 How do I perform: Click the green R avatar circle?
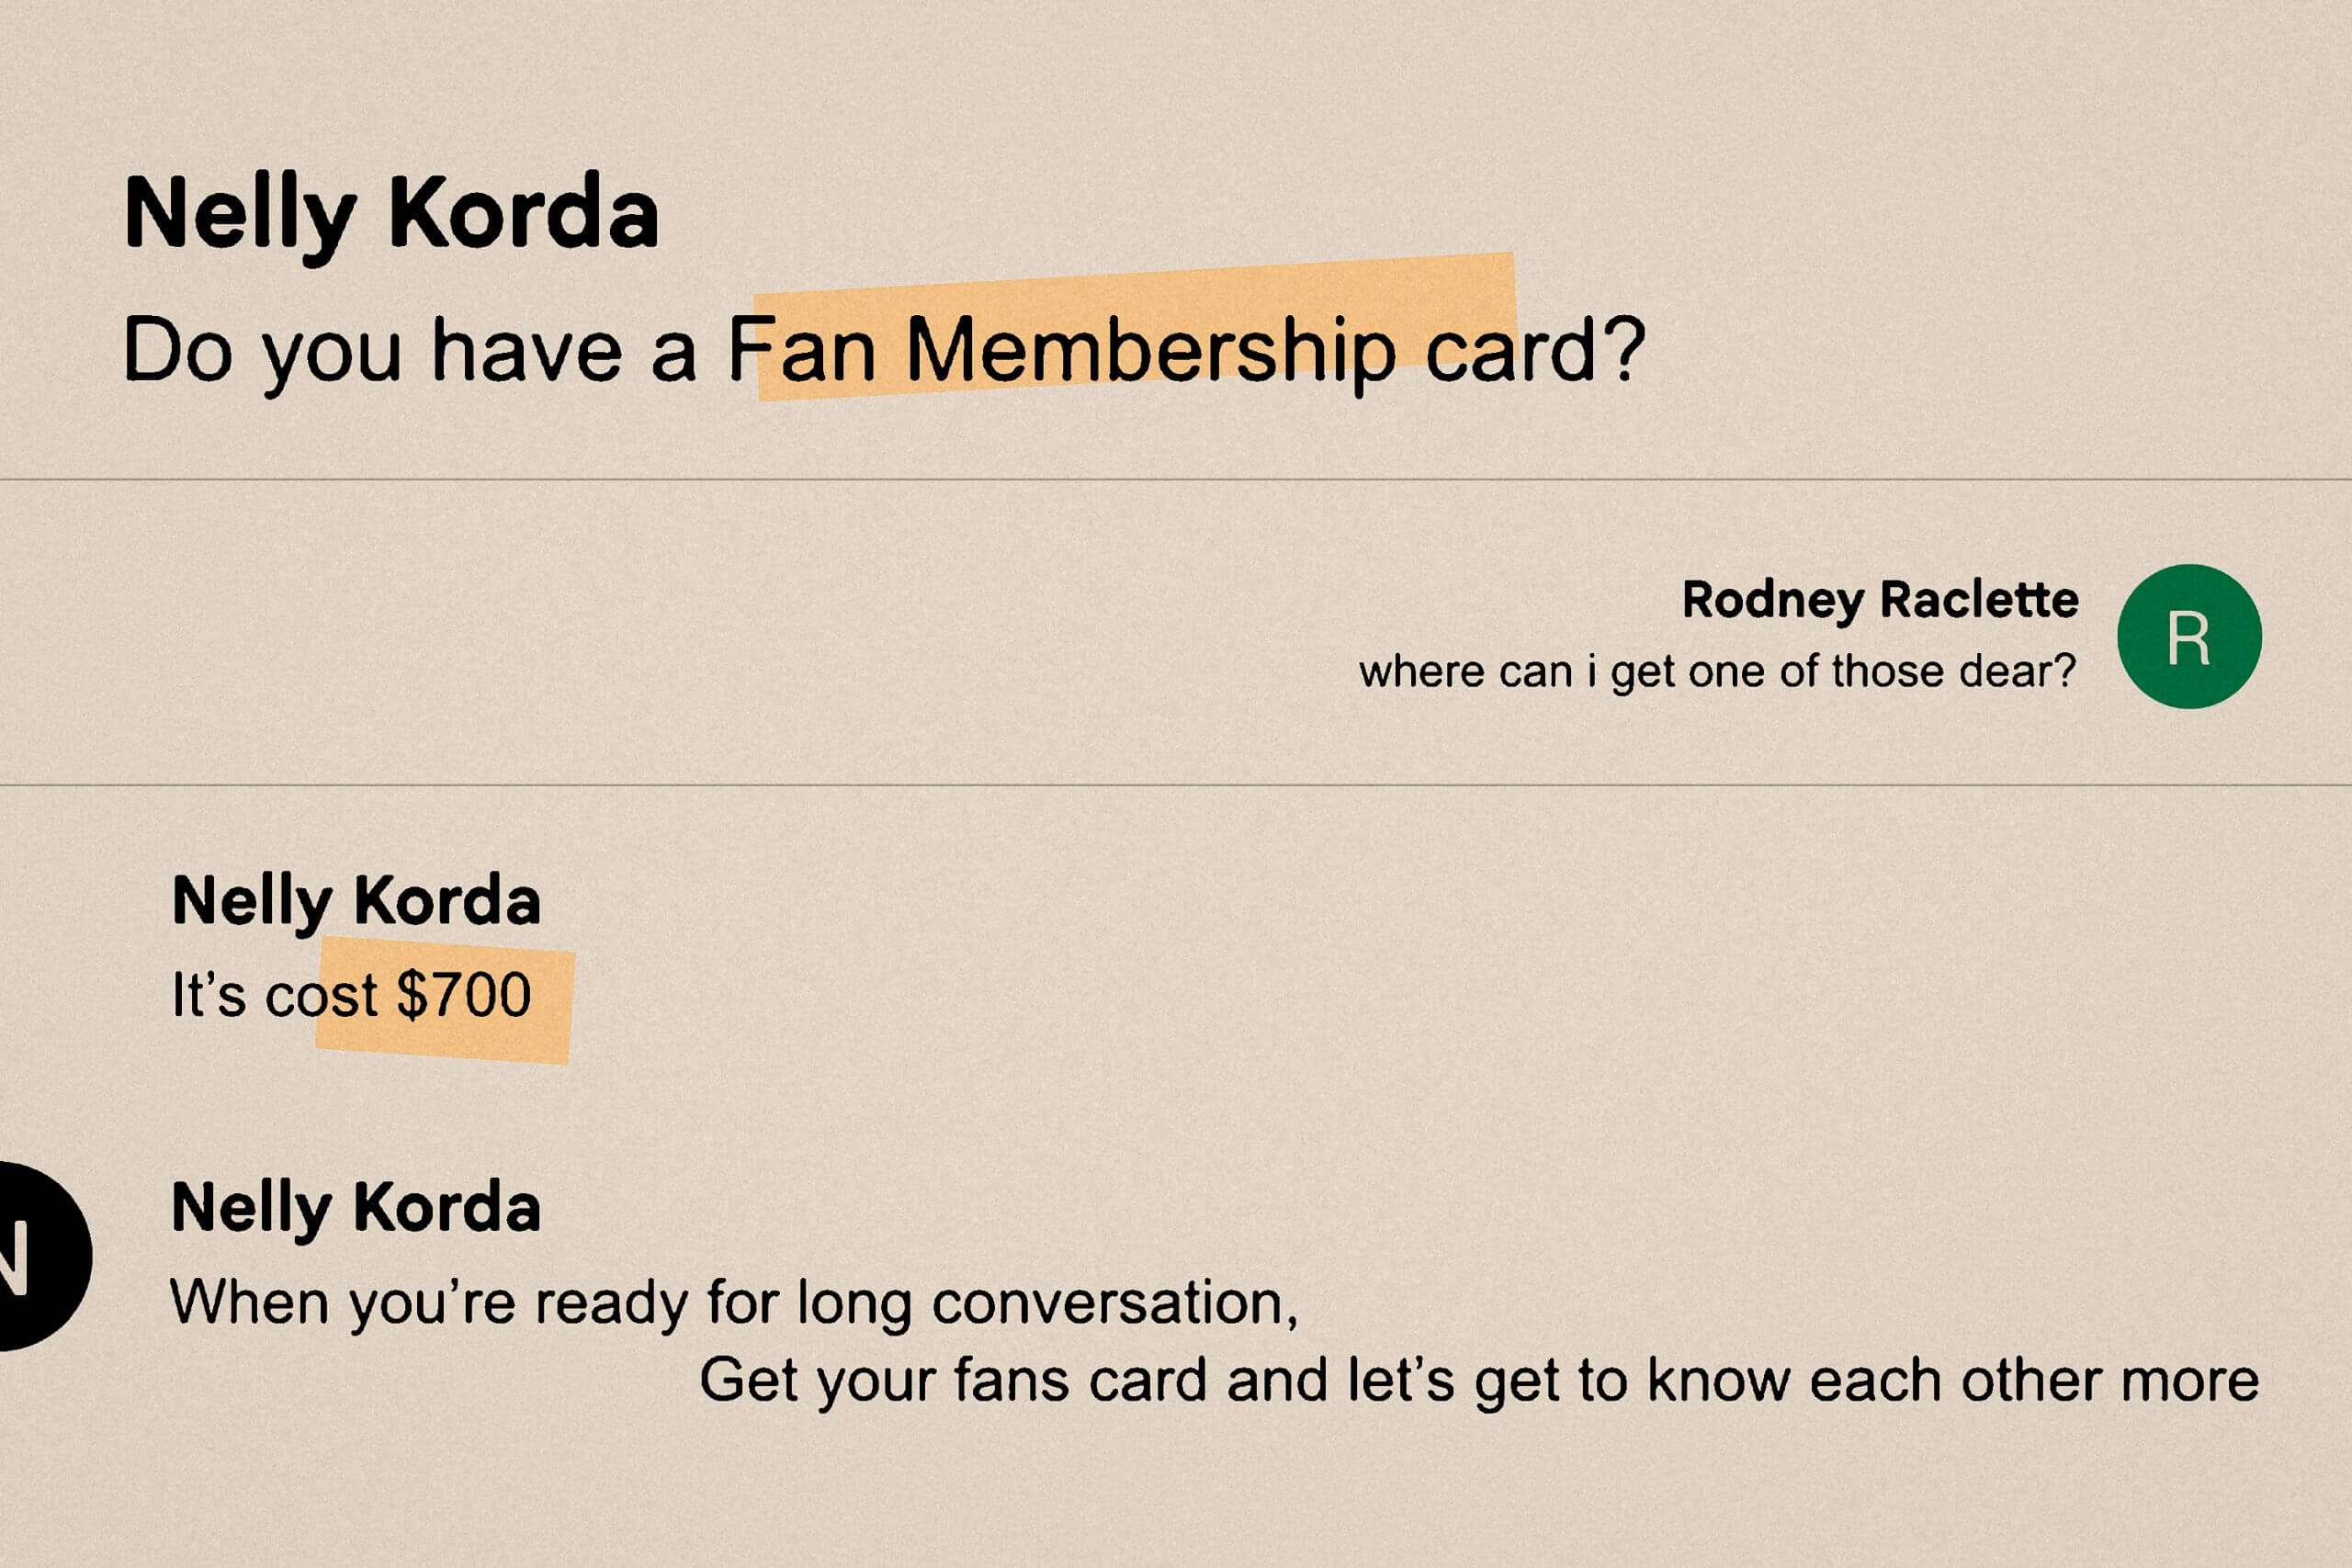pyautogui.click(x=2189, y=636)
